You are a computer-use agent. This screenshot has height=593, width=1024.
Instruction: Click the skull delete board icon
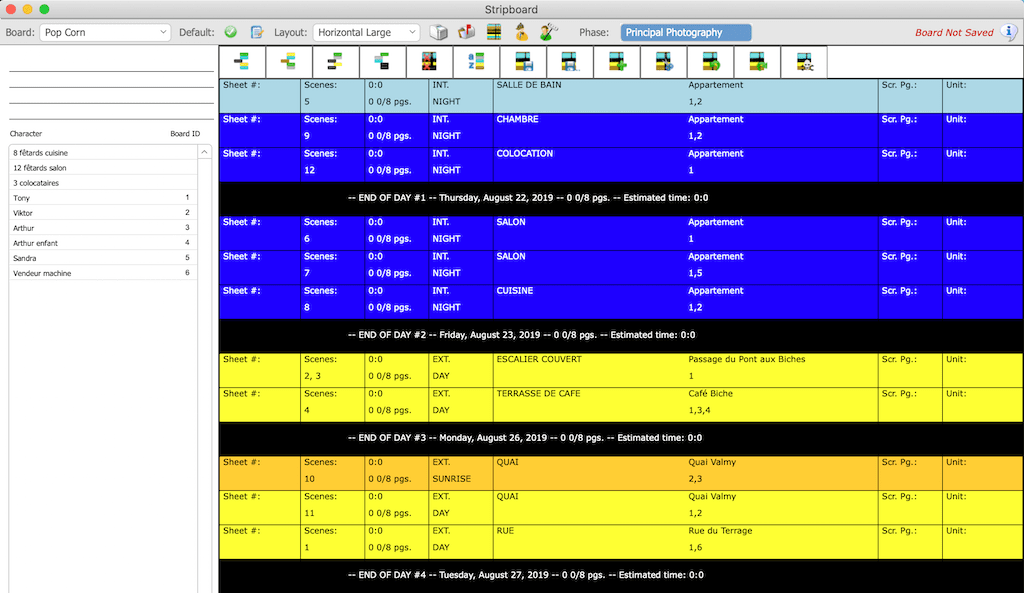[804, 62]
